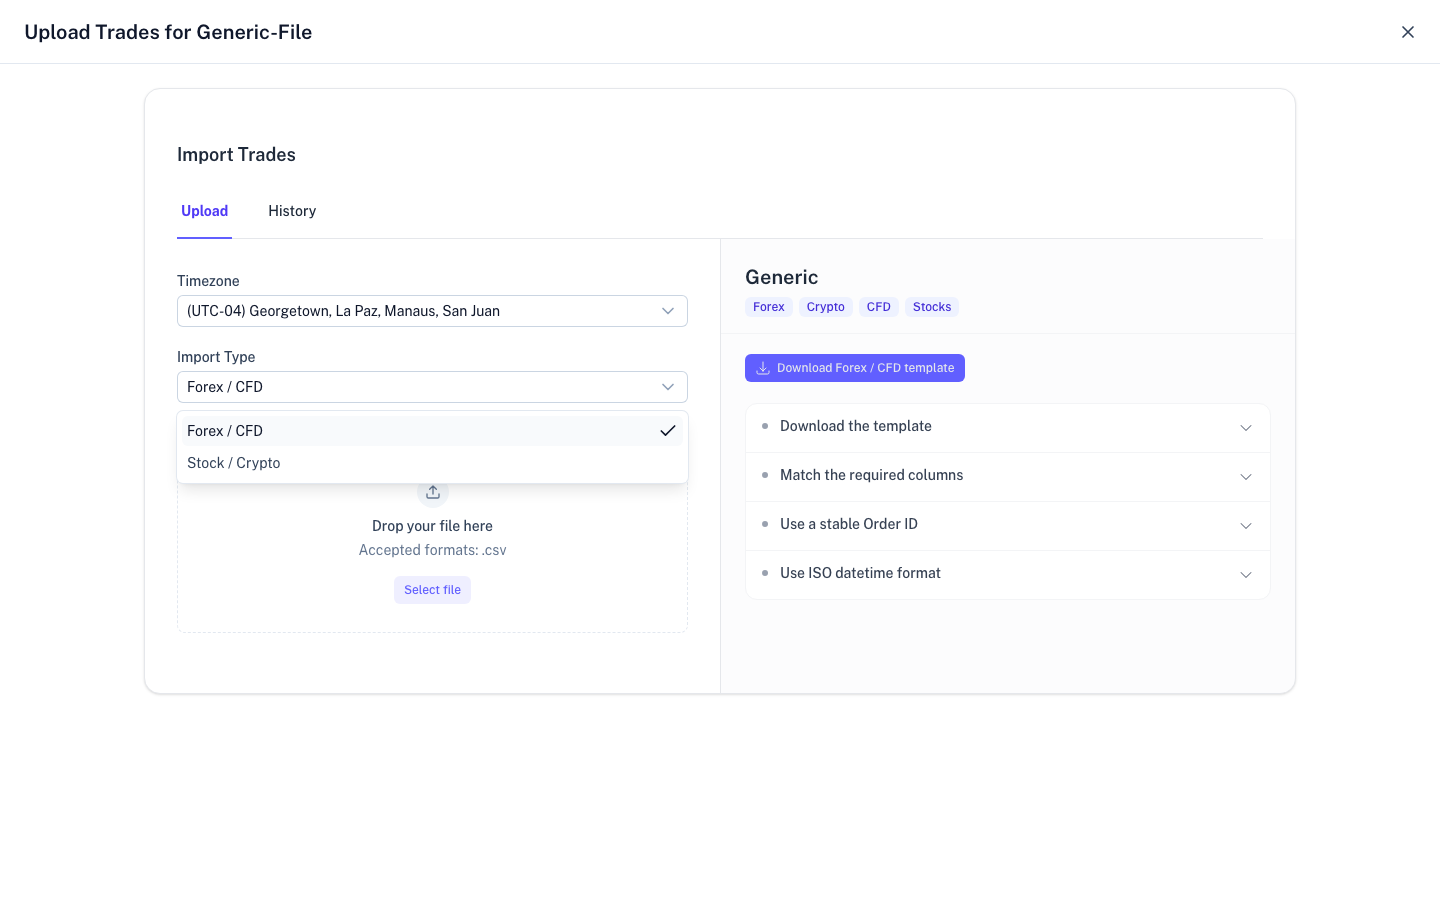Download the Forex / CFD template
The image size is (1440, 900).
pos(855,368)
